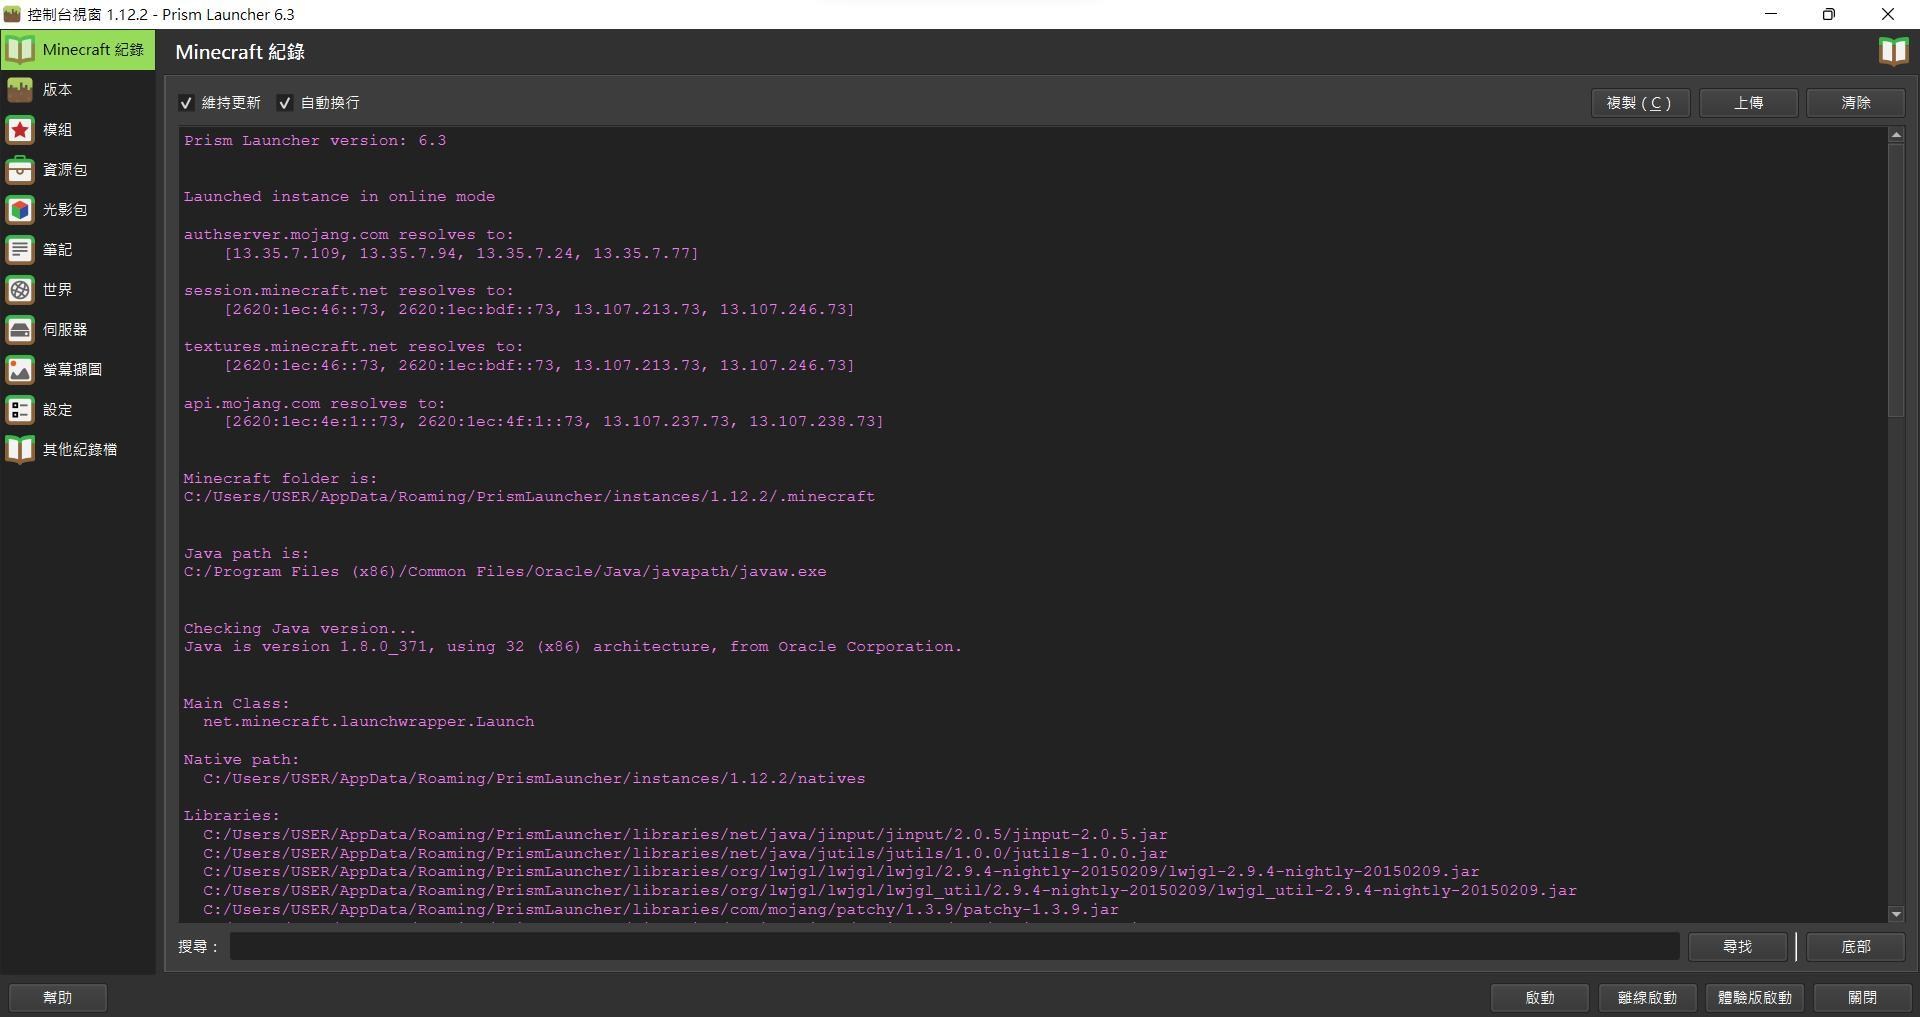Select the 世界 worlds icon
The image size is (1920, 1017).
point(20,290)
